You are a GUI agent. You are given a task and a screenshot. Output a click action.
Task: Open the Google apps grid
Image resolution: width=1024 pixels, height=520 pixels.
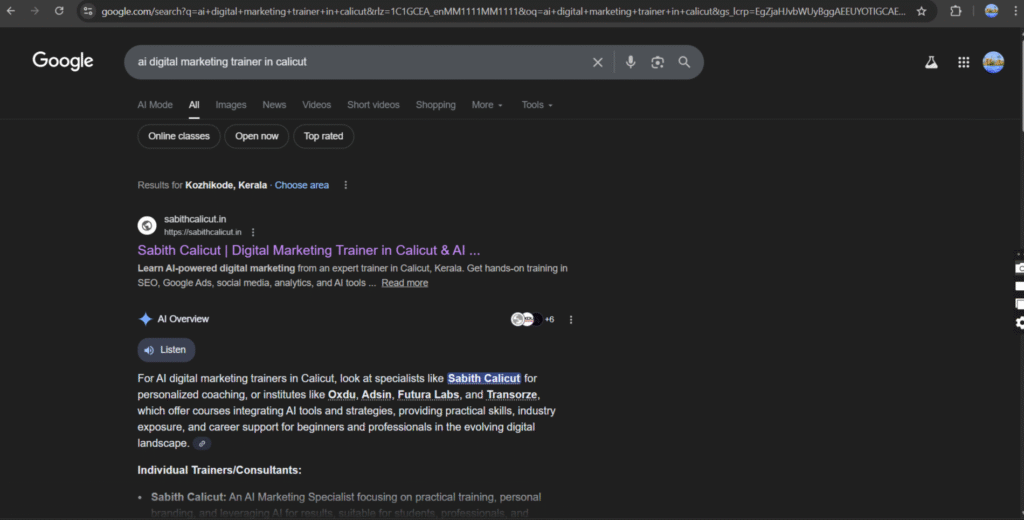[963, 62]
